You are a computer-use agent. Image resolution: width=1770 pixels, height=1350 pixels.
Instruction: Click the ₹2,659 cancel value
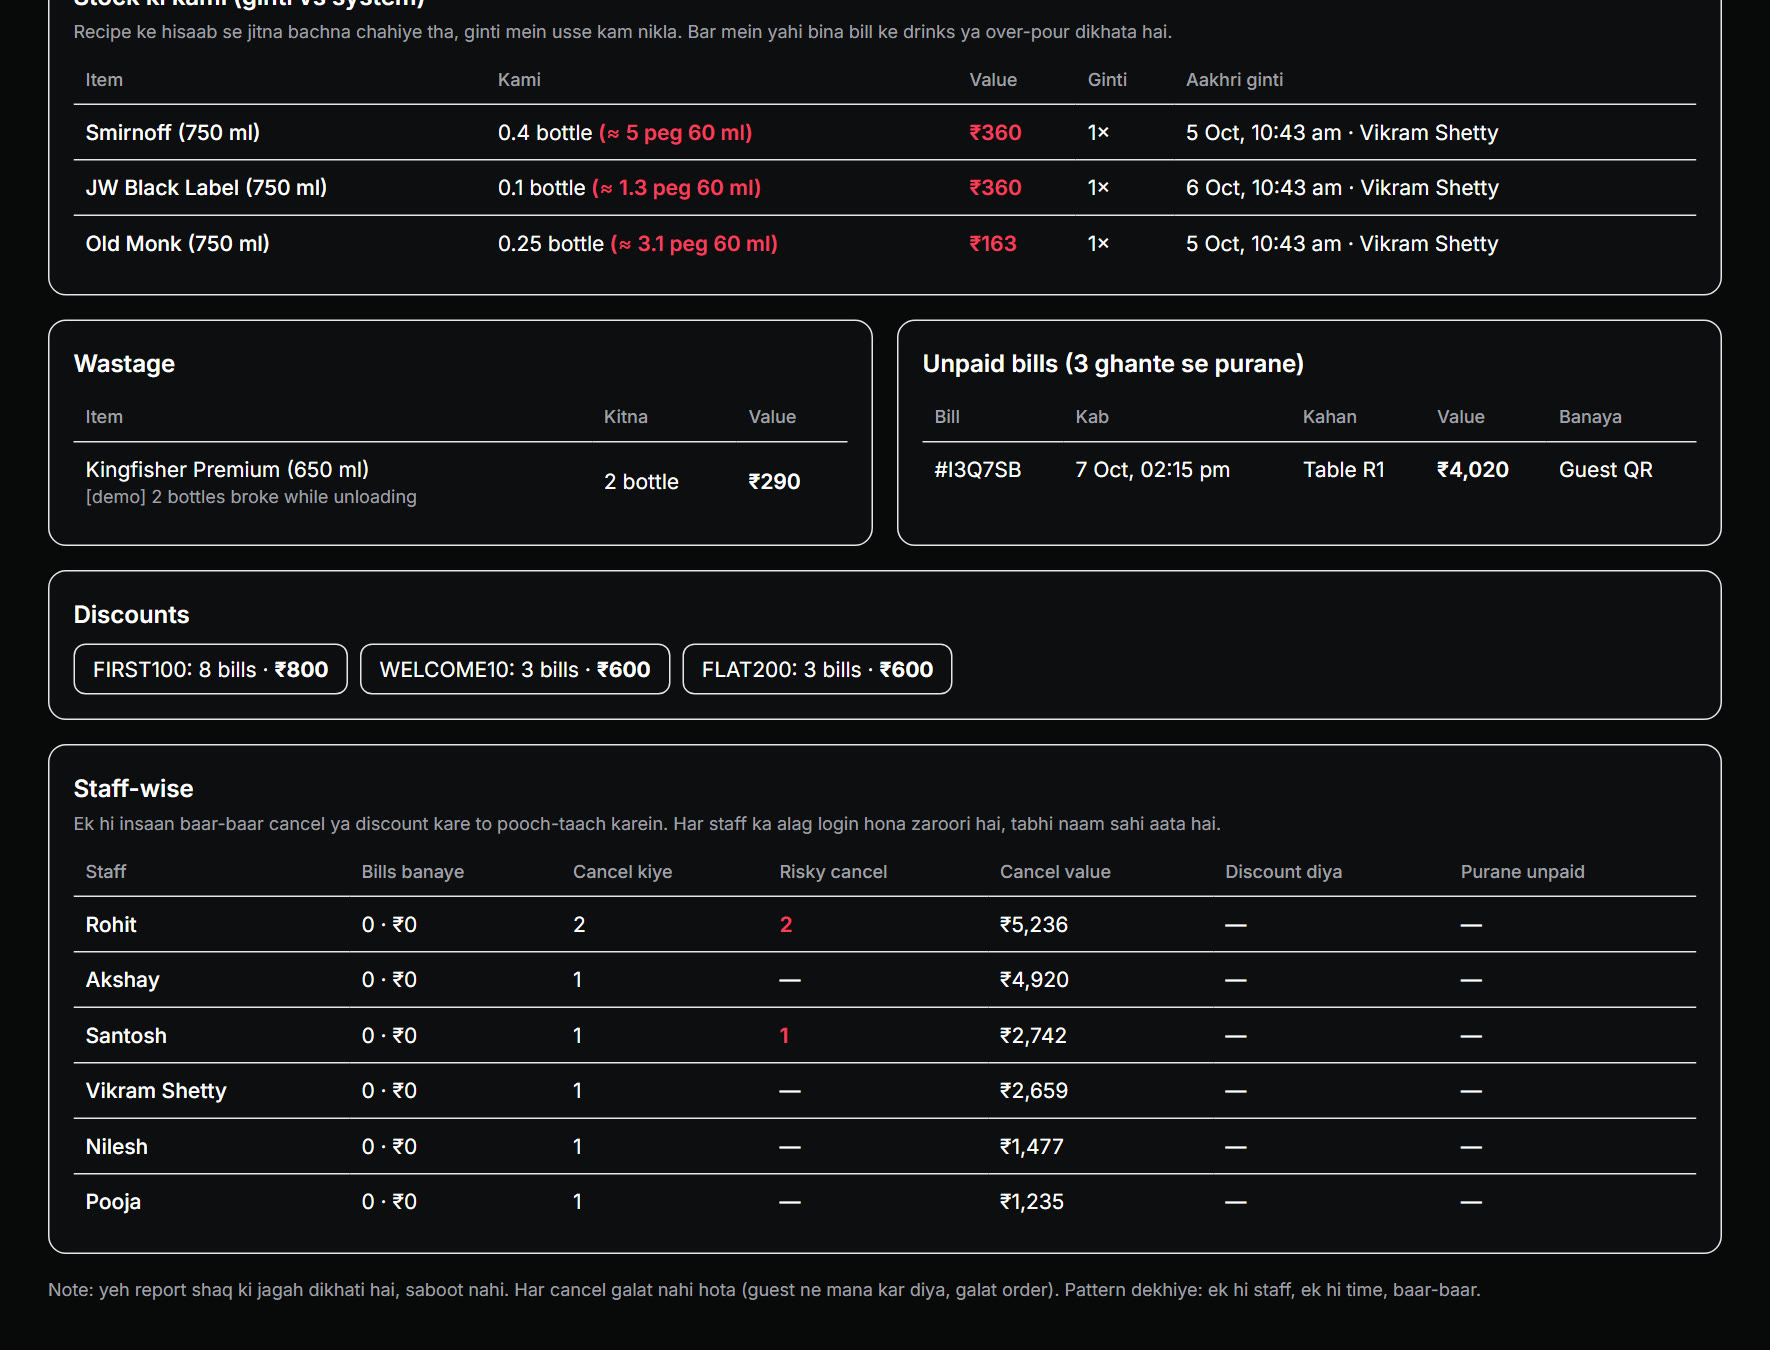click(1033, 1091)
